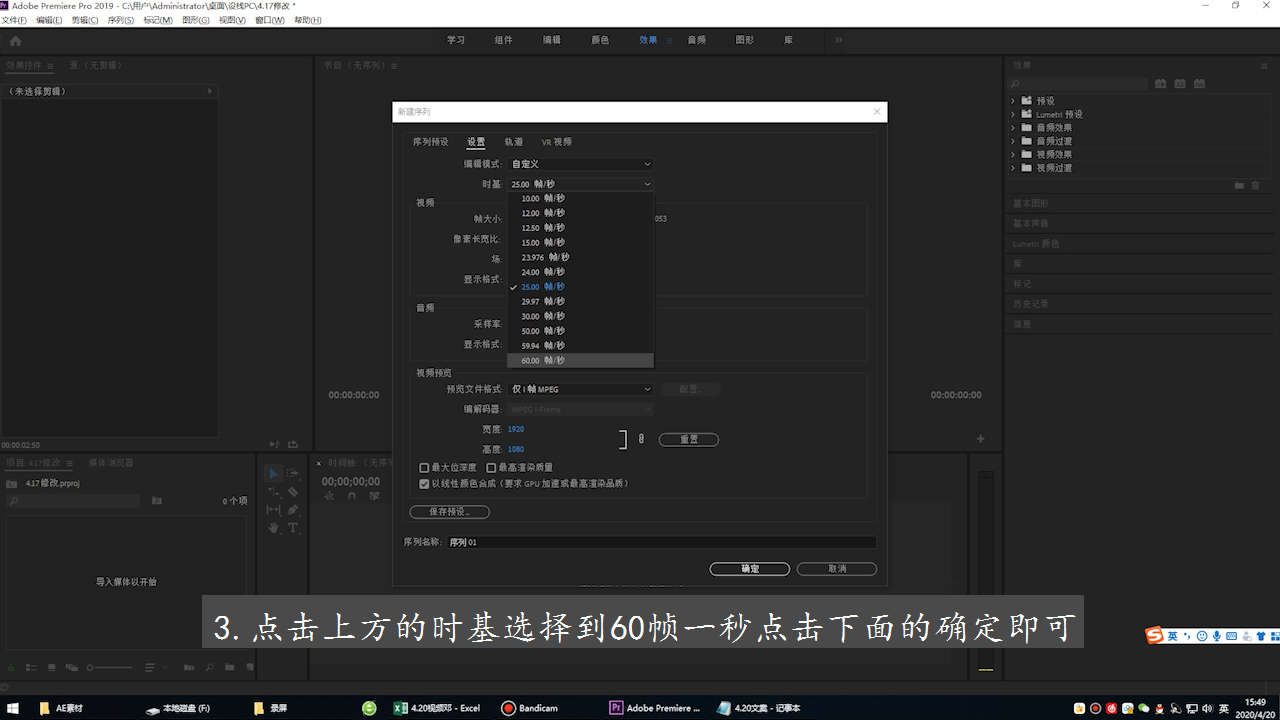Click the Project panel search field

click(72, 500)
